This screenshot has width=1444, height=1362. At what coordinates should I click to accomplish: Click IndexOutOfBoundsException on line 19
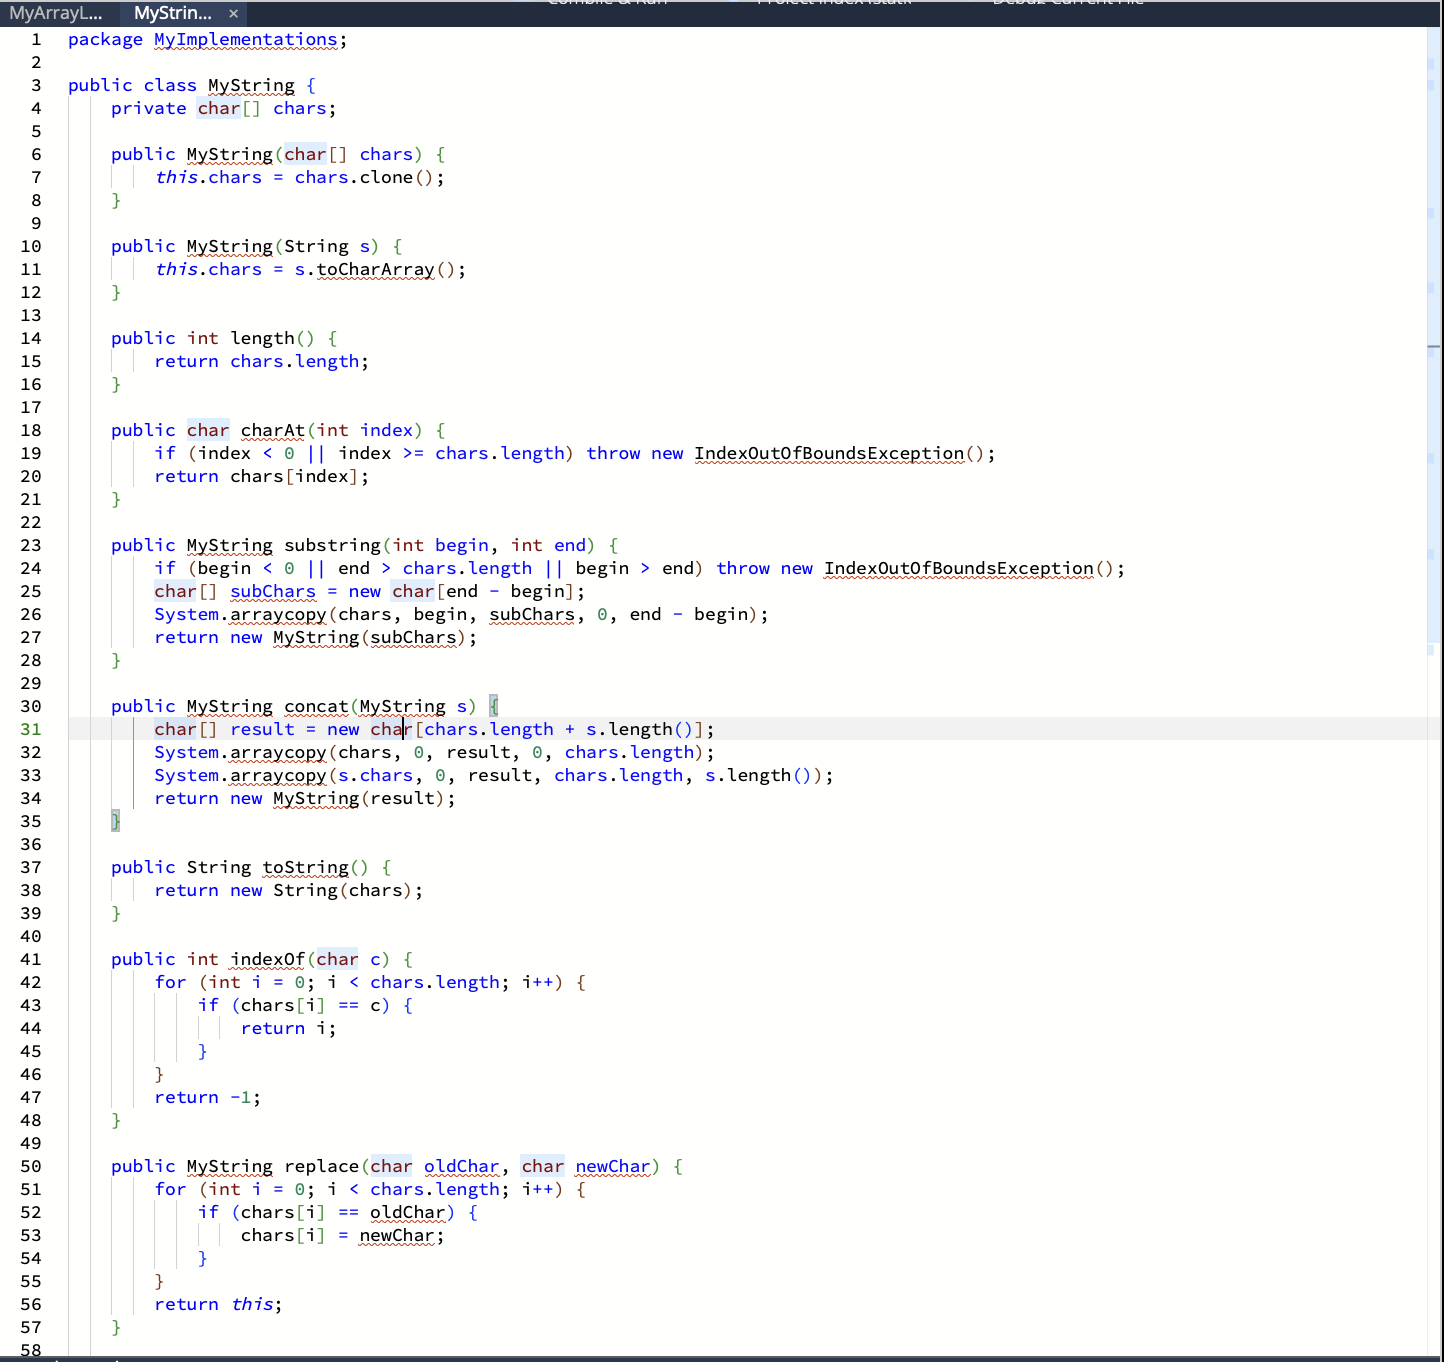coord(830,453)
